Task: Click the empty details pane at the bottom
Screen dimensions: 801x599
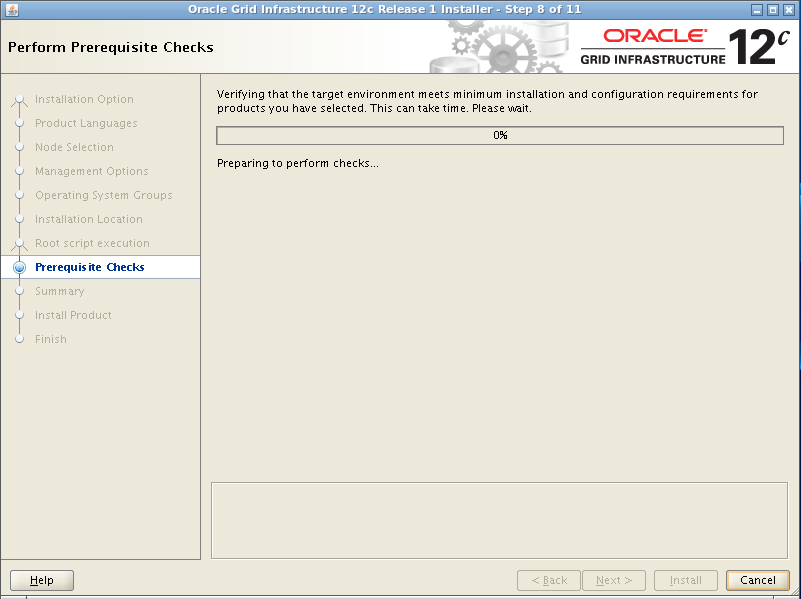Action: click(500, 518)
